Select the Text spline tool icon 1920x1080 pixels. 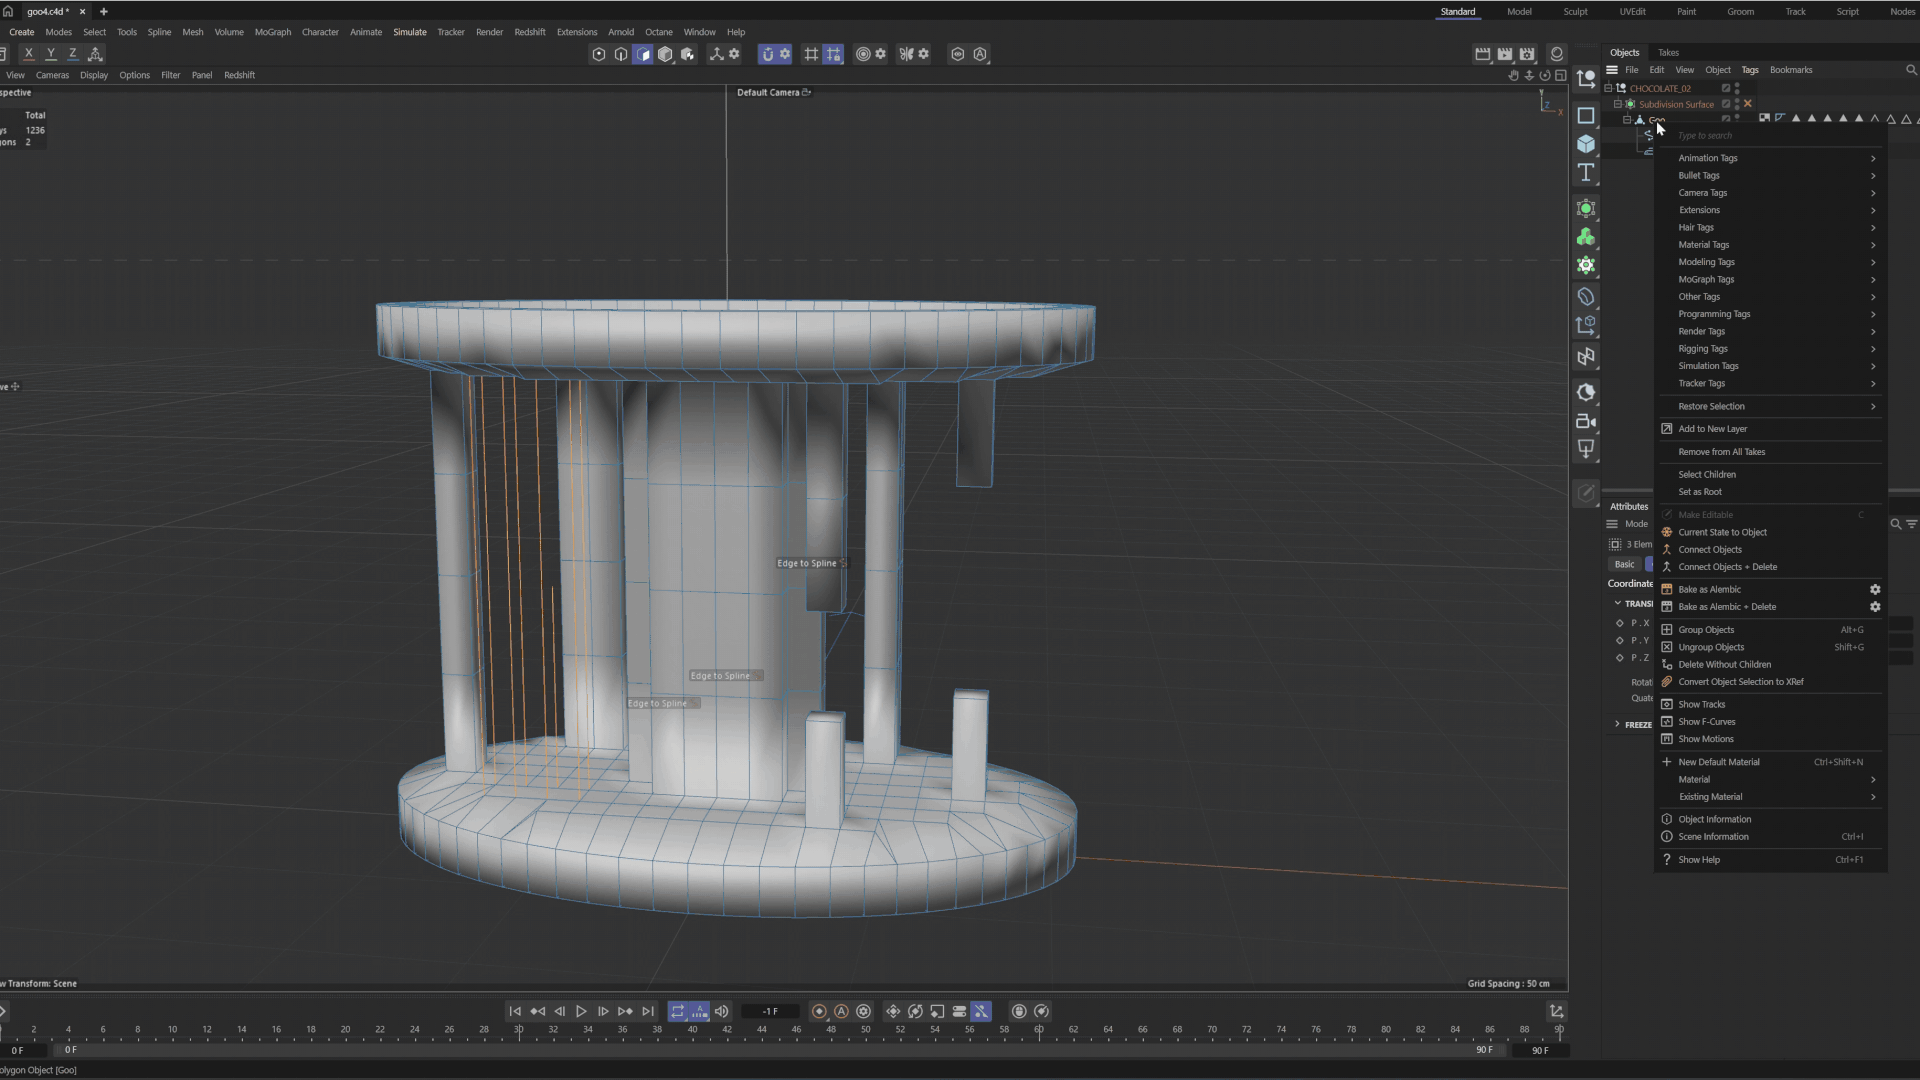point(1585,173)
